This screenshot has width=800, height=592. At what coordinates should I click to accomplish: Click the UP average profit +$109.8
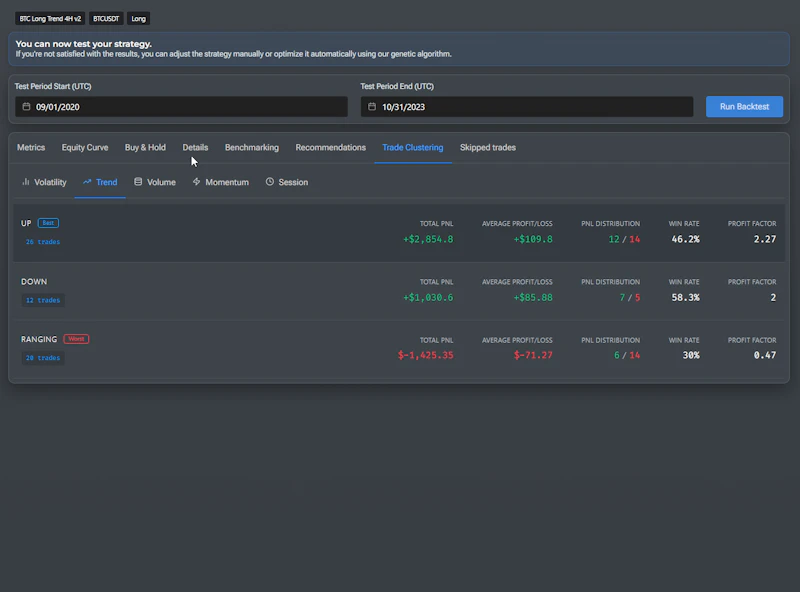(x=533, y=239)
